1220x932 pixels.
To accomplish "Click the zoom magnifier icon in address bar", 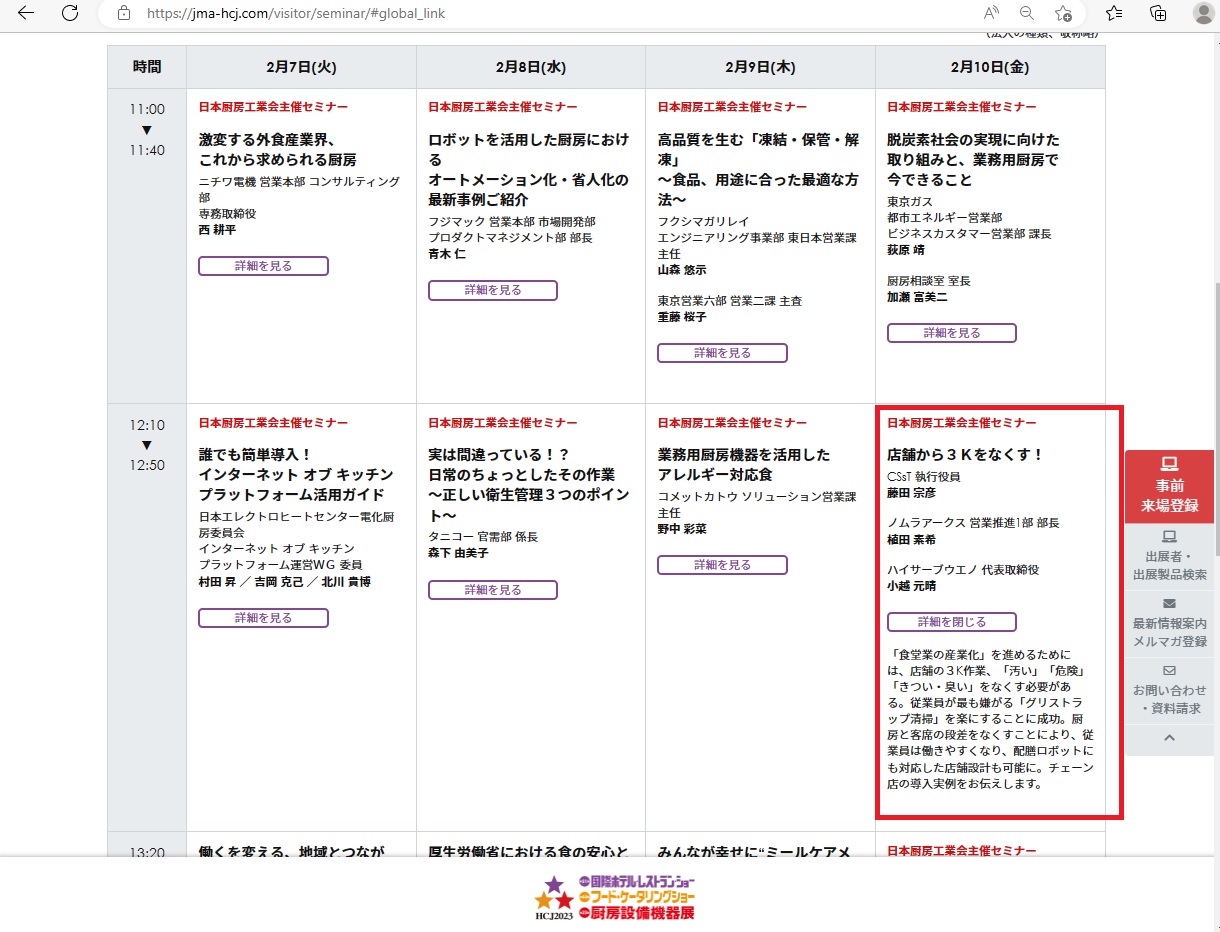I will [x=1026, y=13].
